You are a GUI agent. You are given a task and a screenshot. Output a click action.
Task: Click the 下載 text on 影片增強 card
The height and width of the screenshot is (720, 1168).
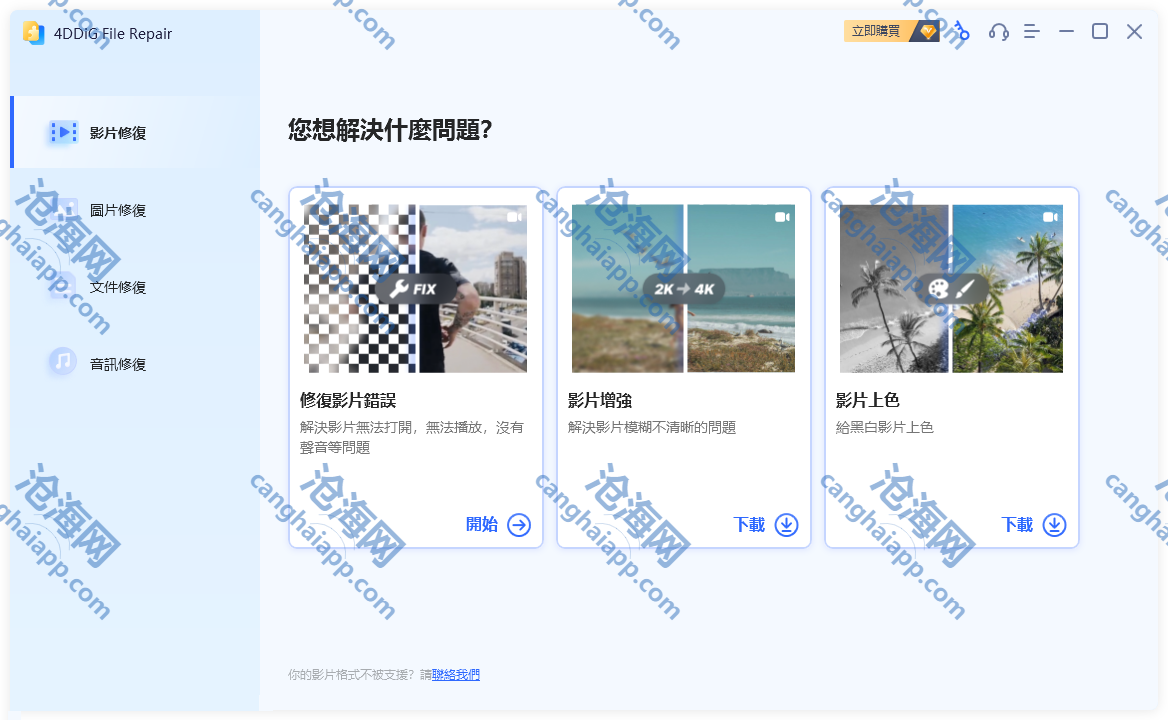(749, 525)
